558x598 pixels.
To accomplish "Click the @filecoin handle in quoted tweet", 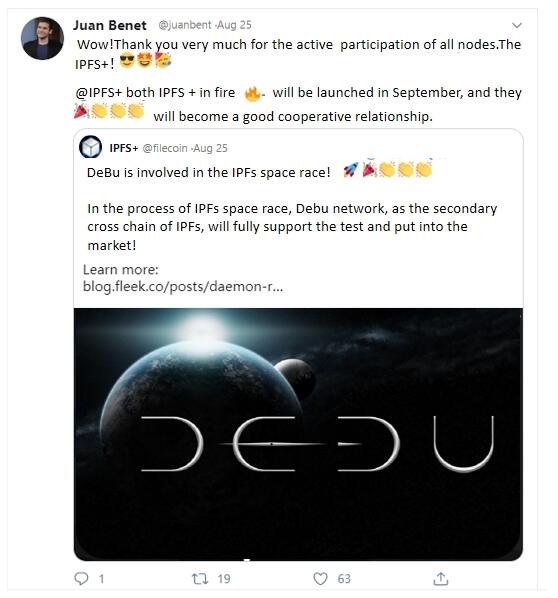I will pos(165,148).
